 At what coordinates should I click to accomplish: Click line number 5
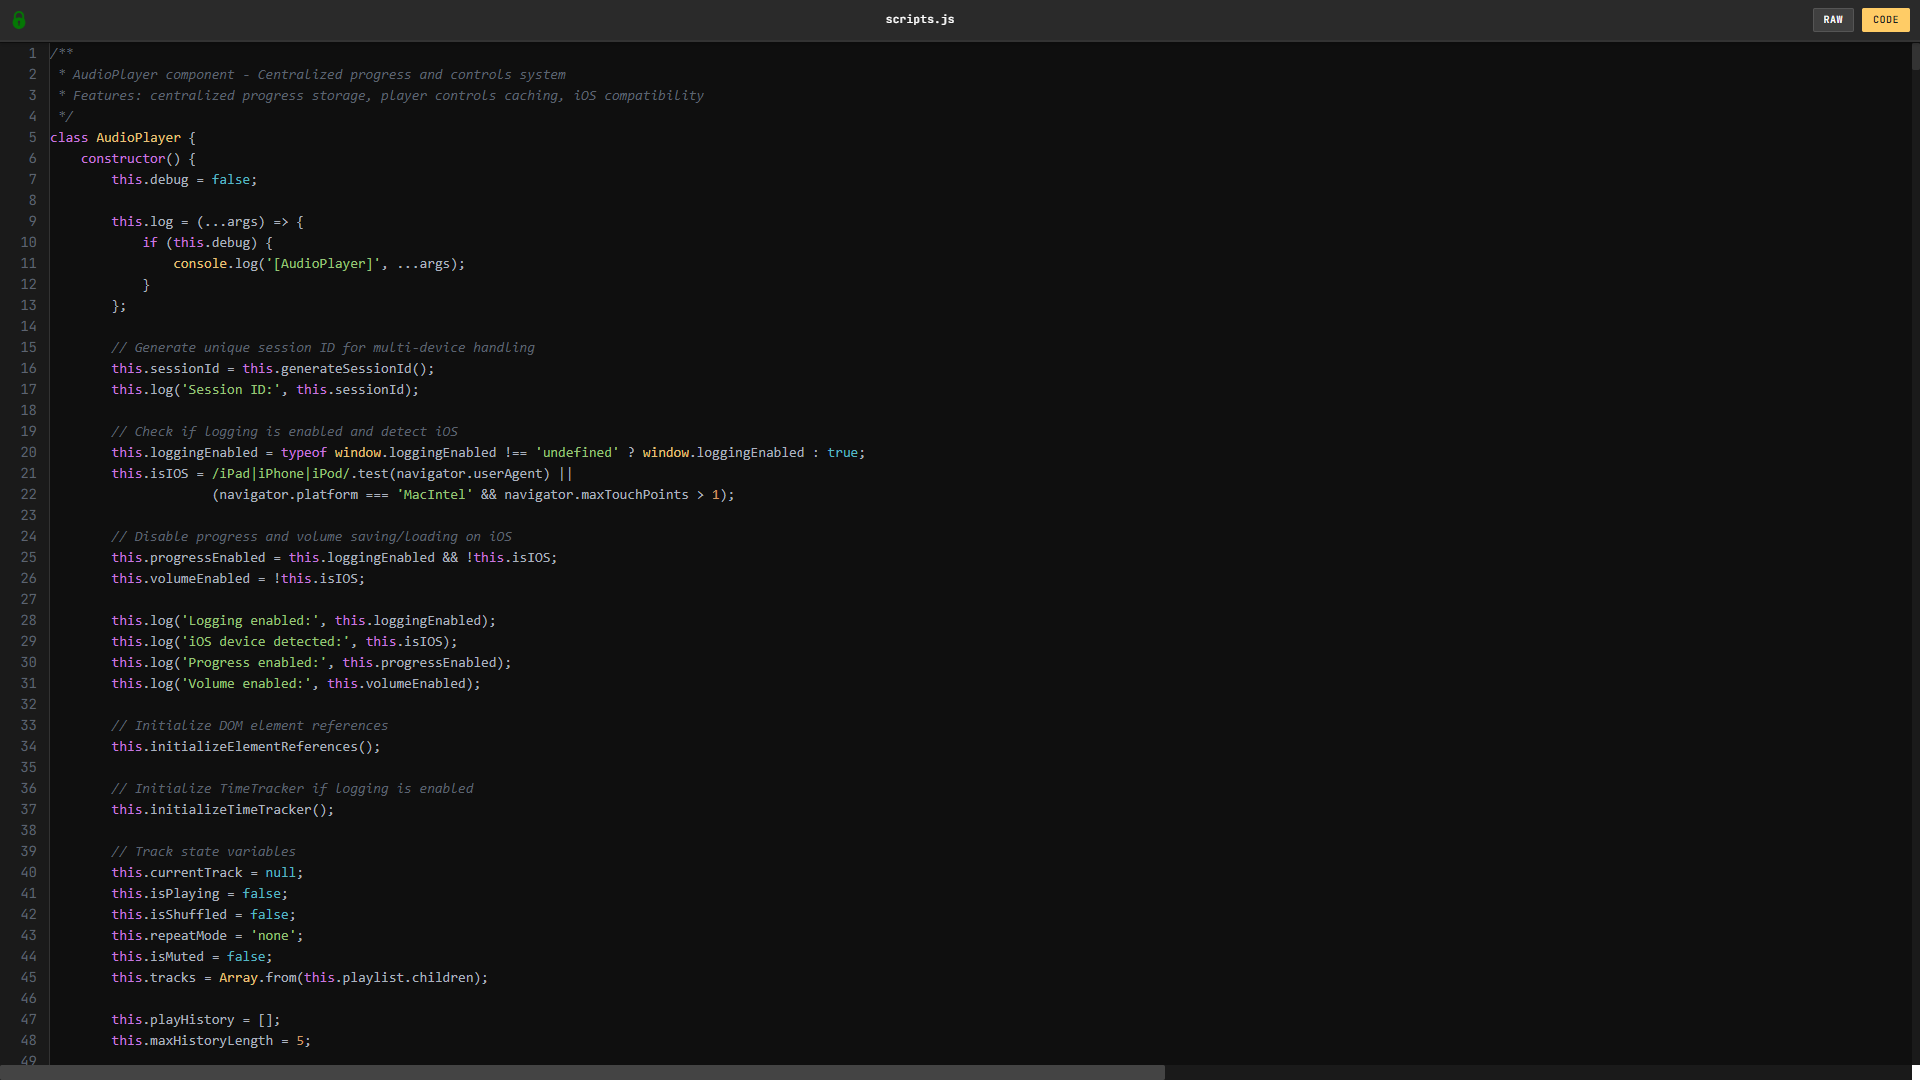(x=32, y=137)
